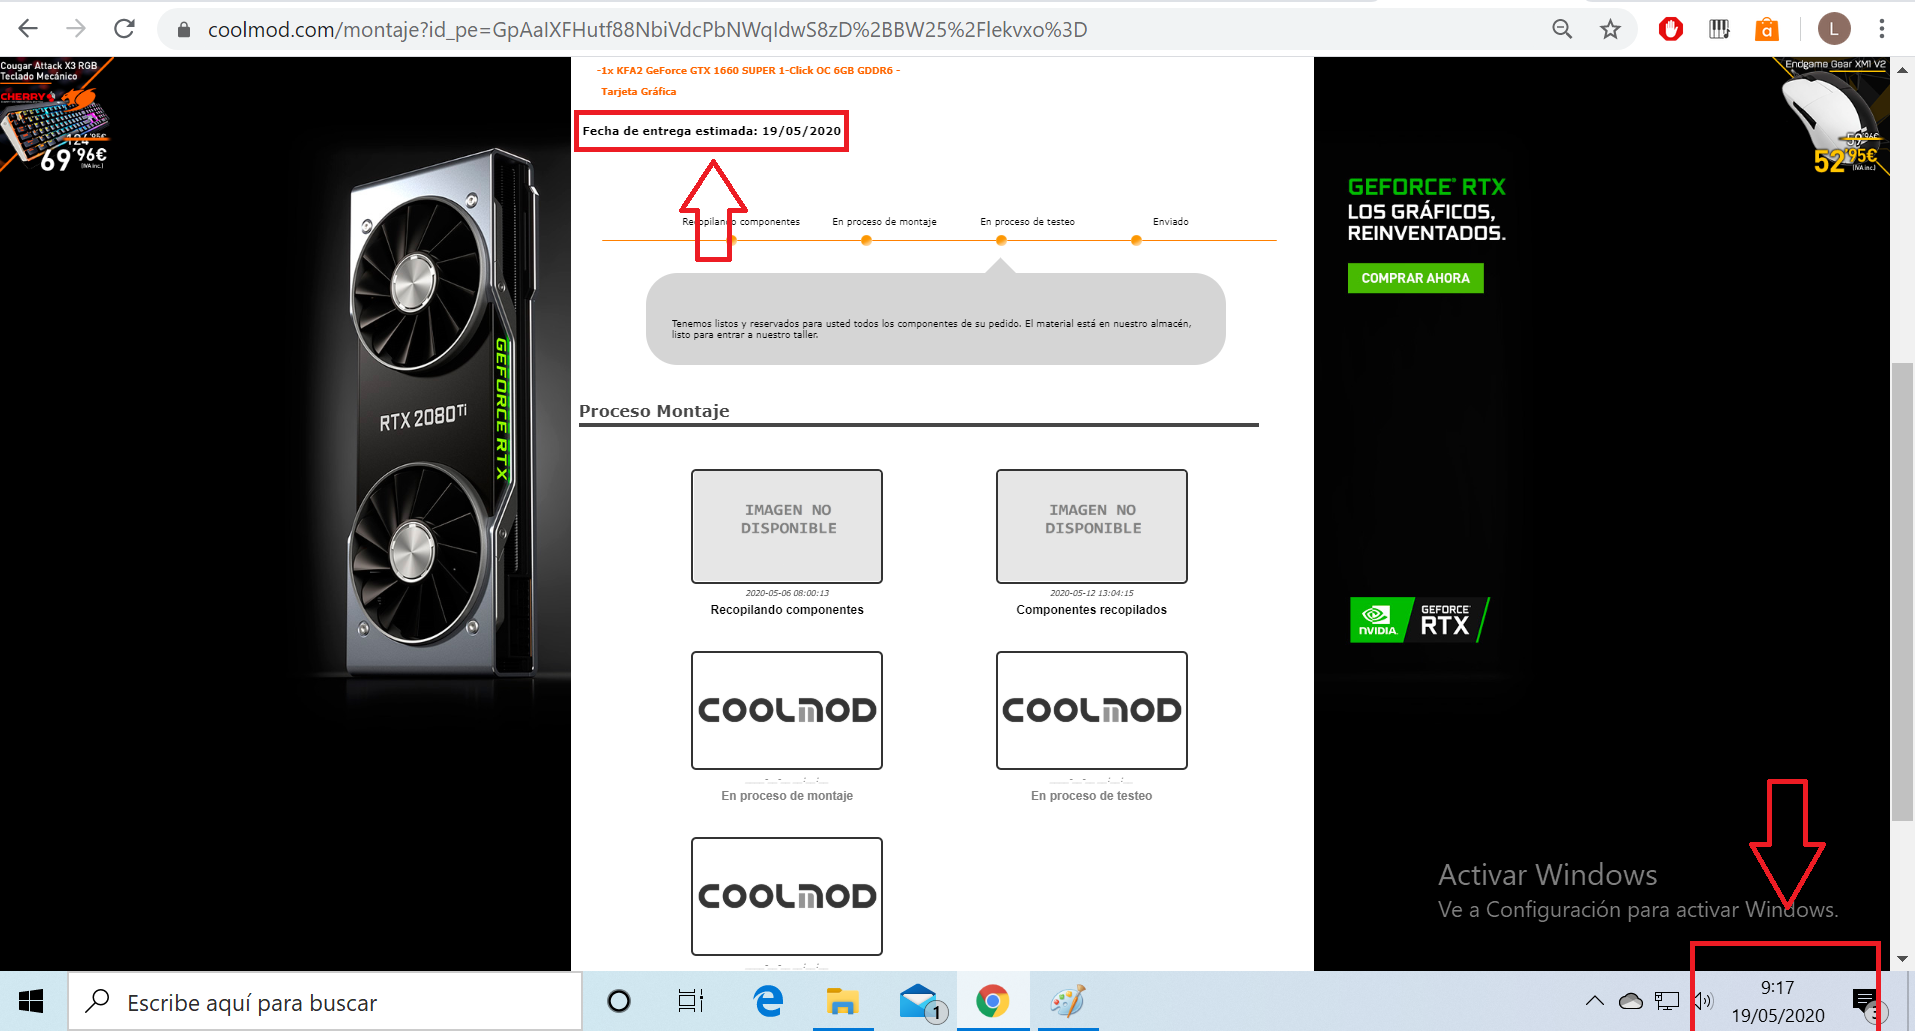Screen dimensions: 1915x1031
Task: Open File Explorer from the taskbar
Action: pos(843,1001)
